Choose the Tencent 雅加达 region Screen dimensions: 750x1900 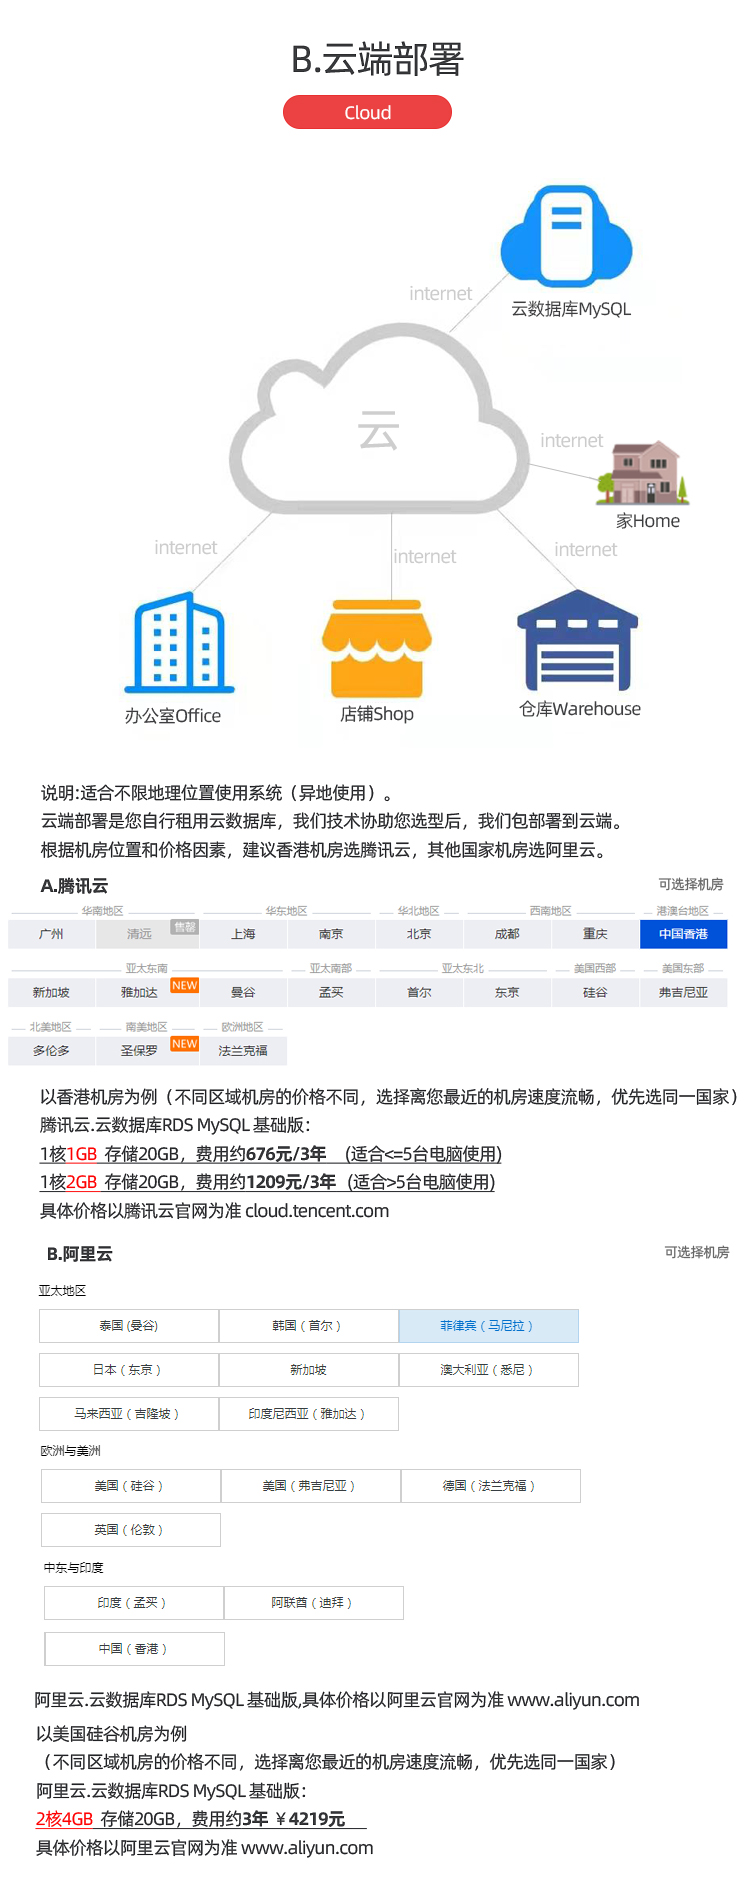pyautogui.click(x=139, y=992)
